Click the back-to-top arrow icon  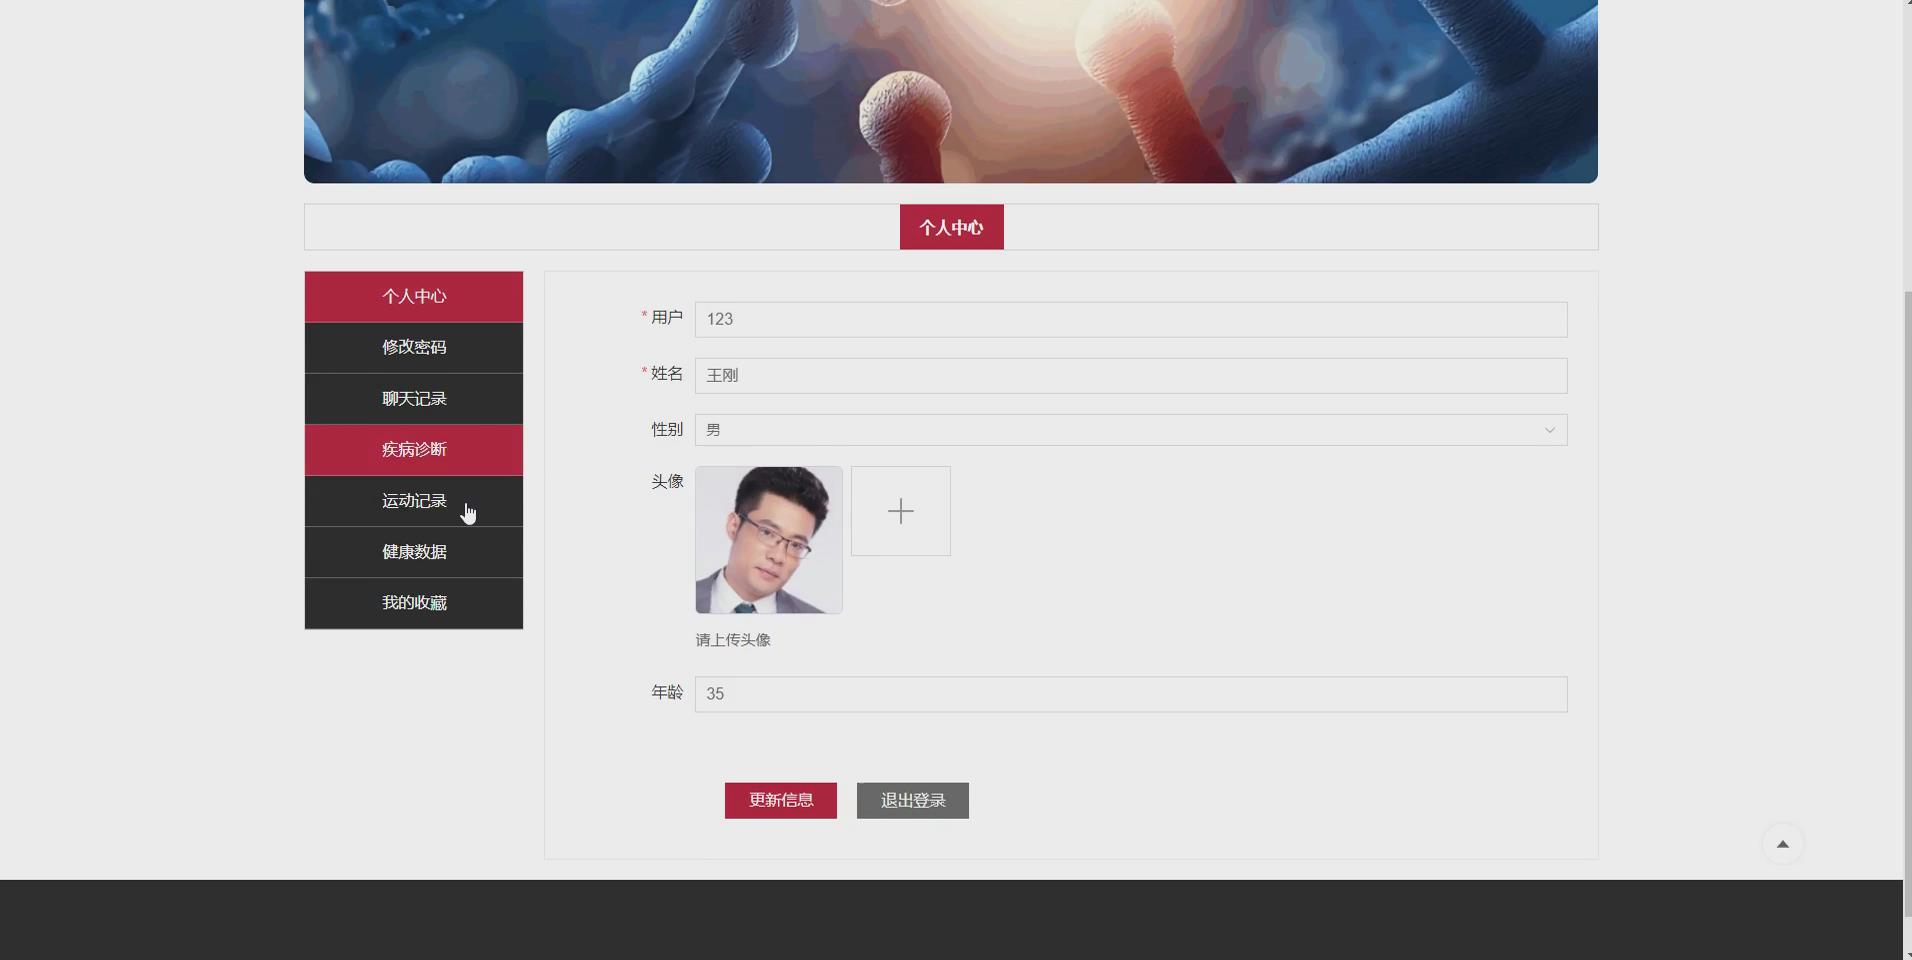coord(1782,844)
